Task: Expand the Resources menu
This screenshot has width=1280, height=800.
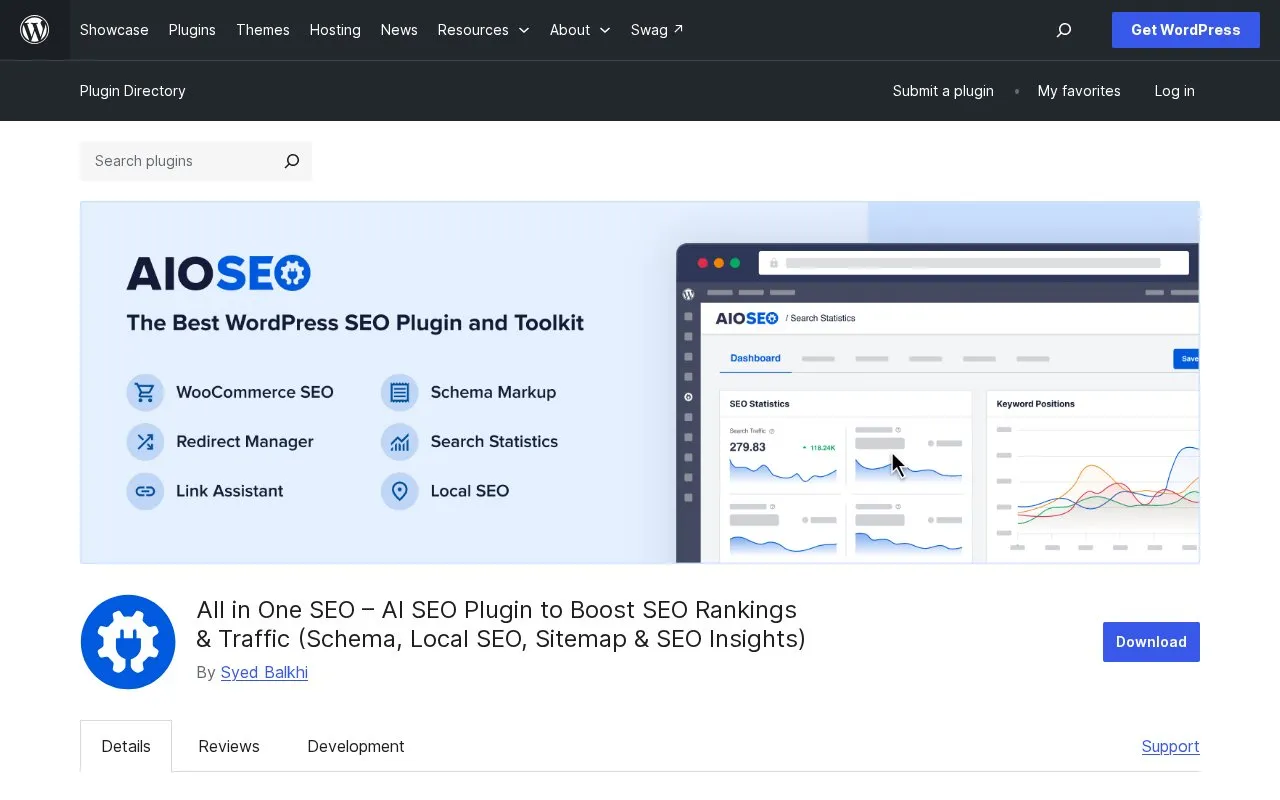Action: click(x=483, y=30)
